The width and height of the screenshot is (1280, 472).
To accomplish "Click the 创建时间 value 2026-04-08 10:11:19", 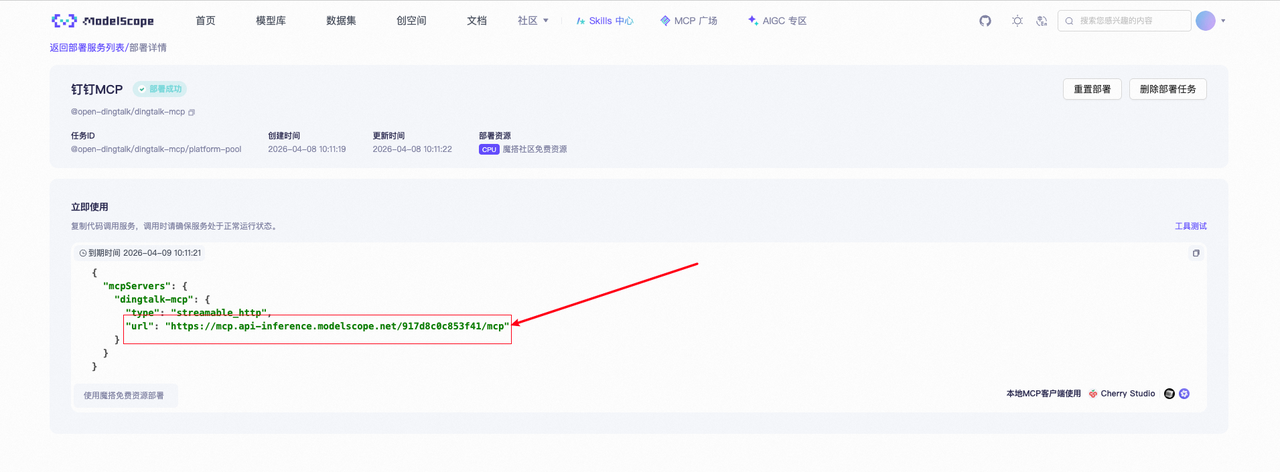I will (307, 149).
